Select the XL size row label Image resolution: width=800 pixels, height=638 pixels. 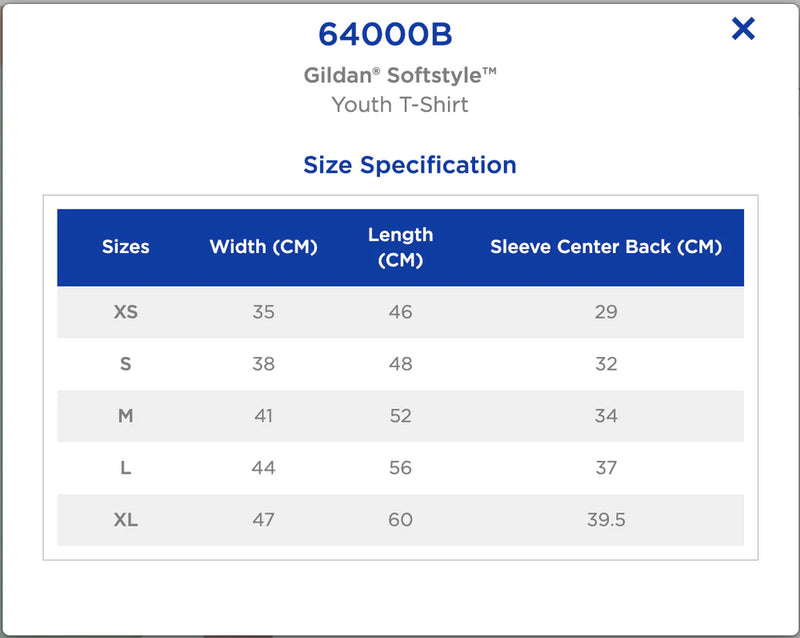(x=126, y=520)
